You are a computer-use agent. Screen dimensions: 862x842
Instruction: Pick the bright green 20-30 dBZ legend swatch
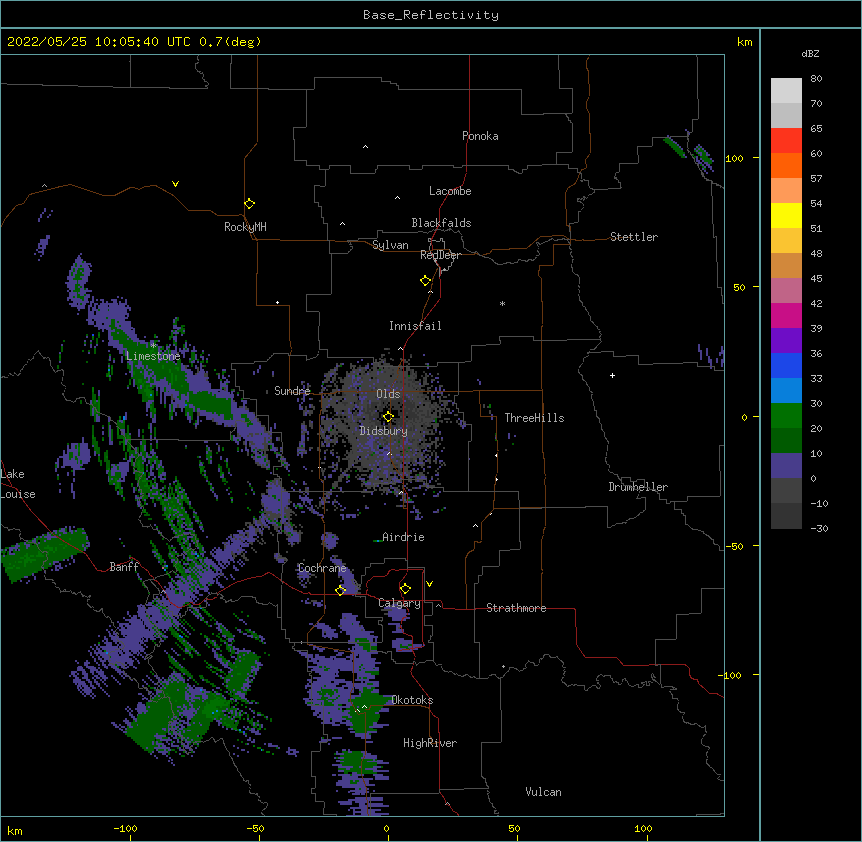click(x=786, y=416)
